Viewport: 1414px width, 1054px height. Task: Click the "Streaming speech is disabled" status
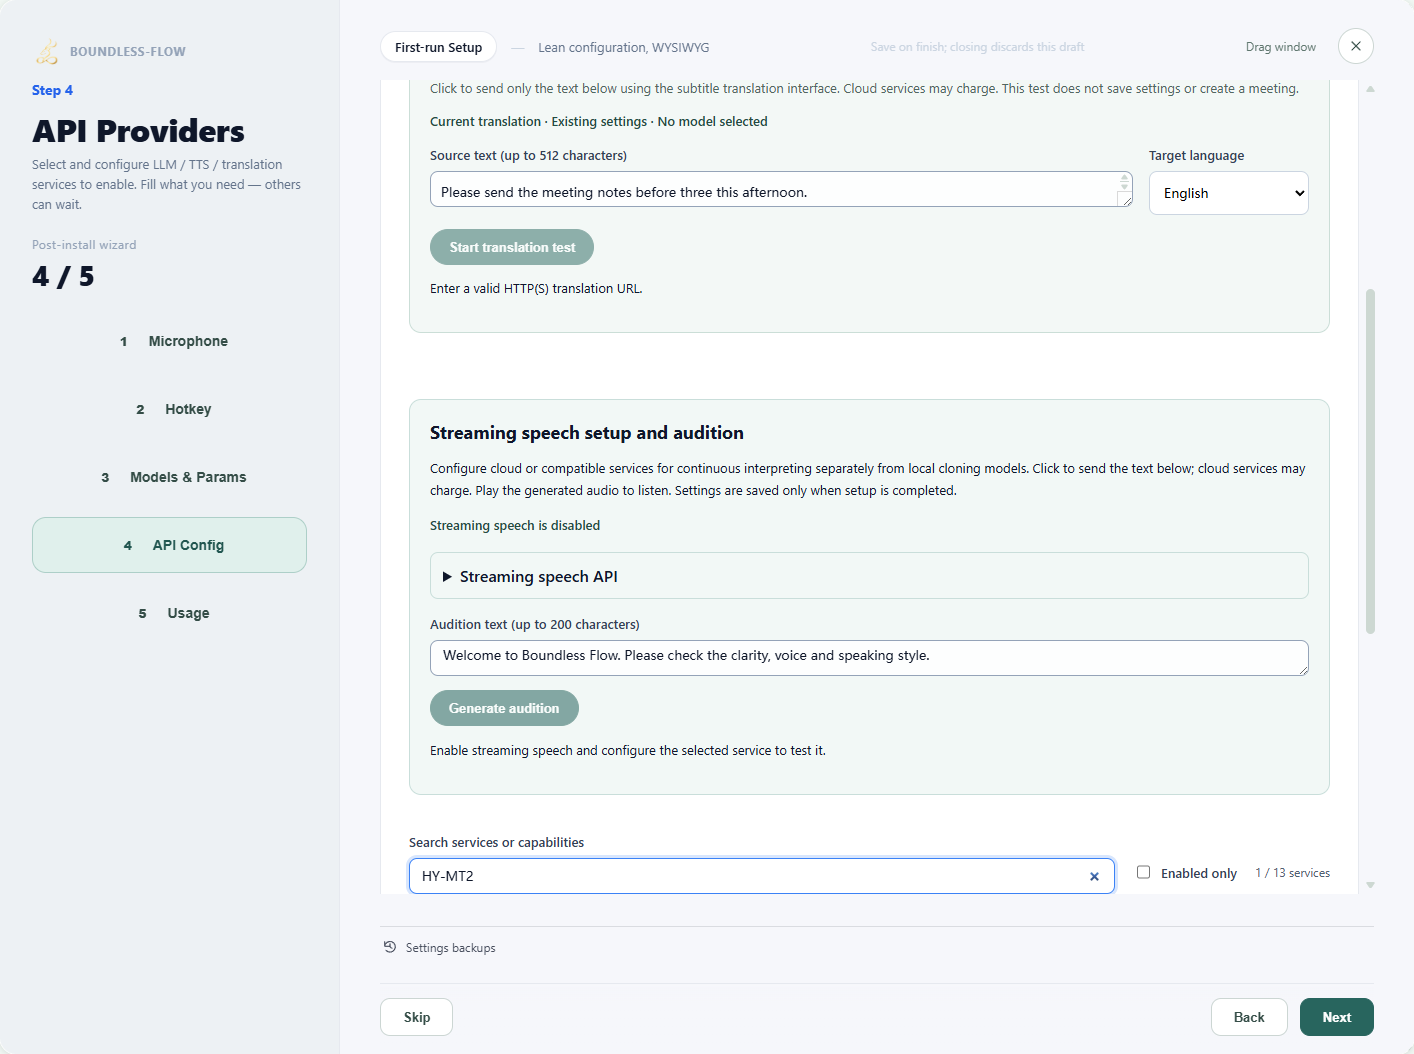point(515,525)
